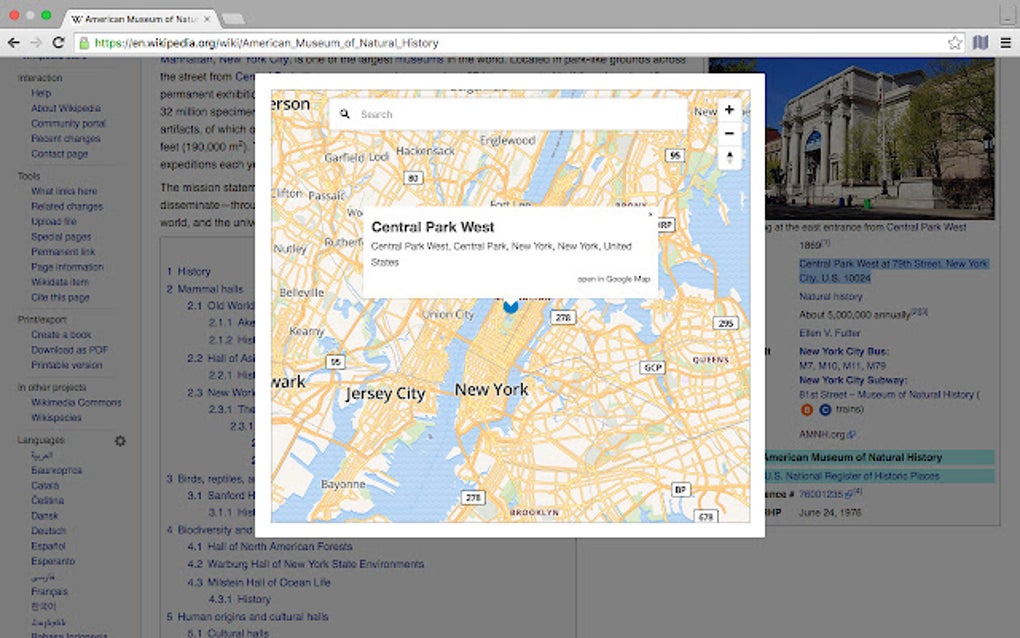Open What links here tool

click(64, 191)
